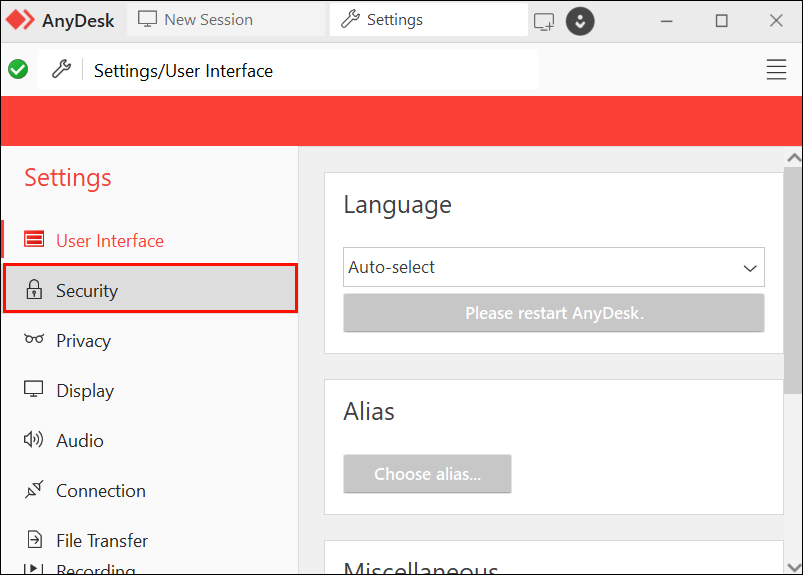
Task: Click the green connection status checkmark
Action: point(18,70)
